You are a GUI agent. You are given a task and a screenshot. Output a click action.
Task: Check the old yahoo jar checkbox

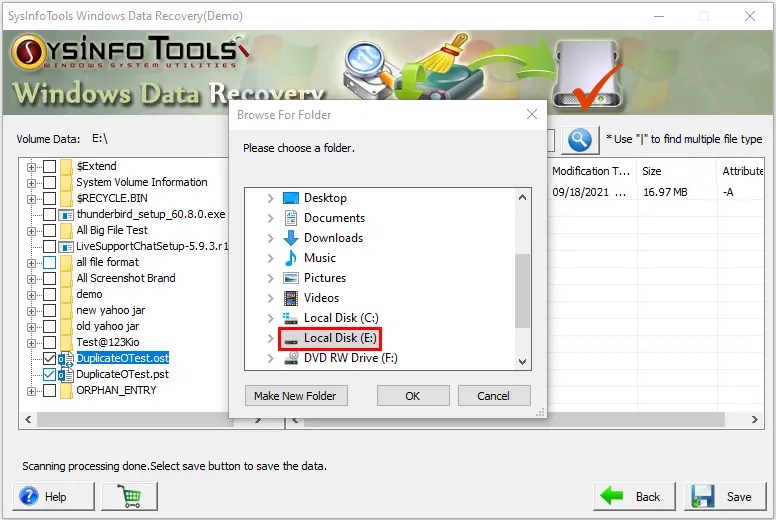click(x=49, y=327)
